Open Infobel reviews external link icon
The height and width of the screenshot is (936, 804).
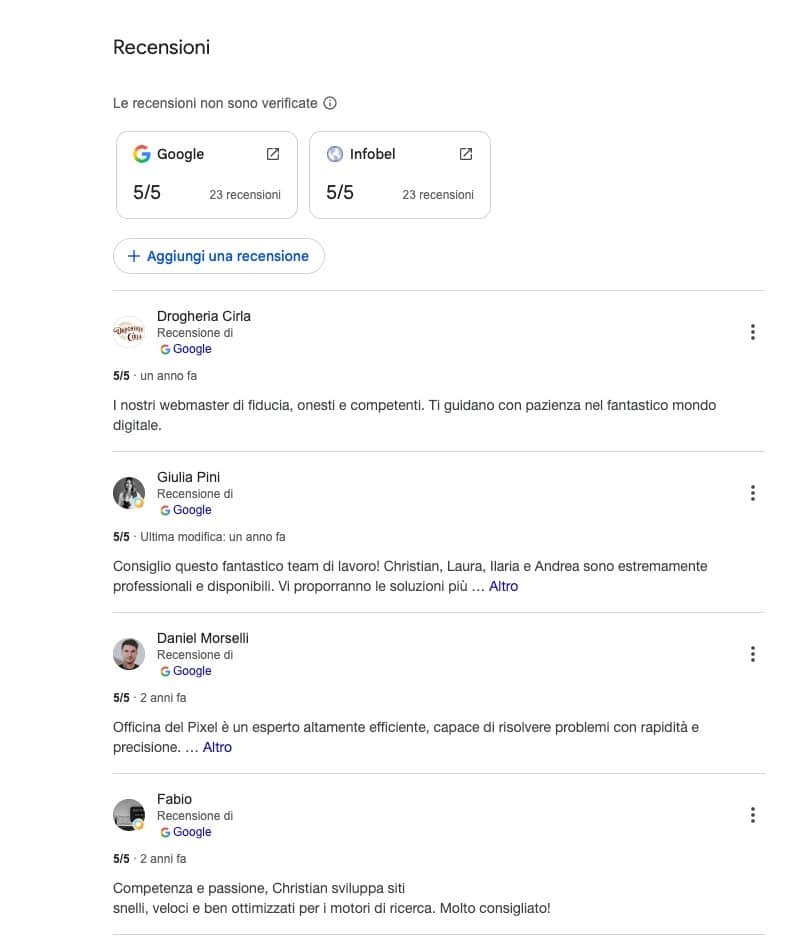466,154
